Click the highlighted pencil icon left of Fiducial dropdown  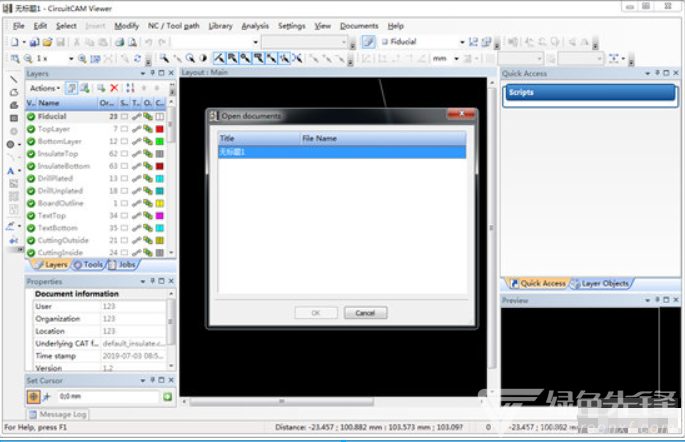tap(368, 42)
